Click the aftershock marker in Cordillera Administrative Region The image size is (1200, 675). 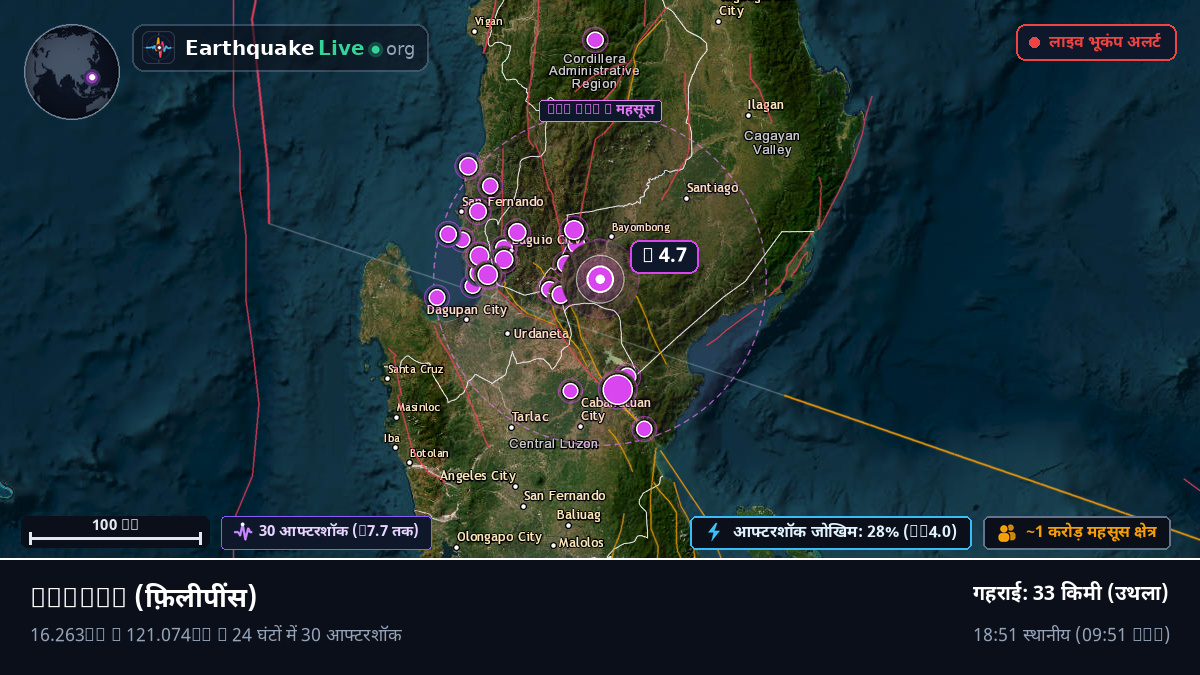click(x=595, y=40)
